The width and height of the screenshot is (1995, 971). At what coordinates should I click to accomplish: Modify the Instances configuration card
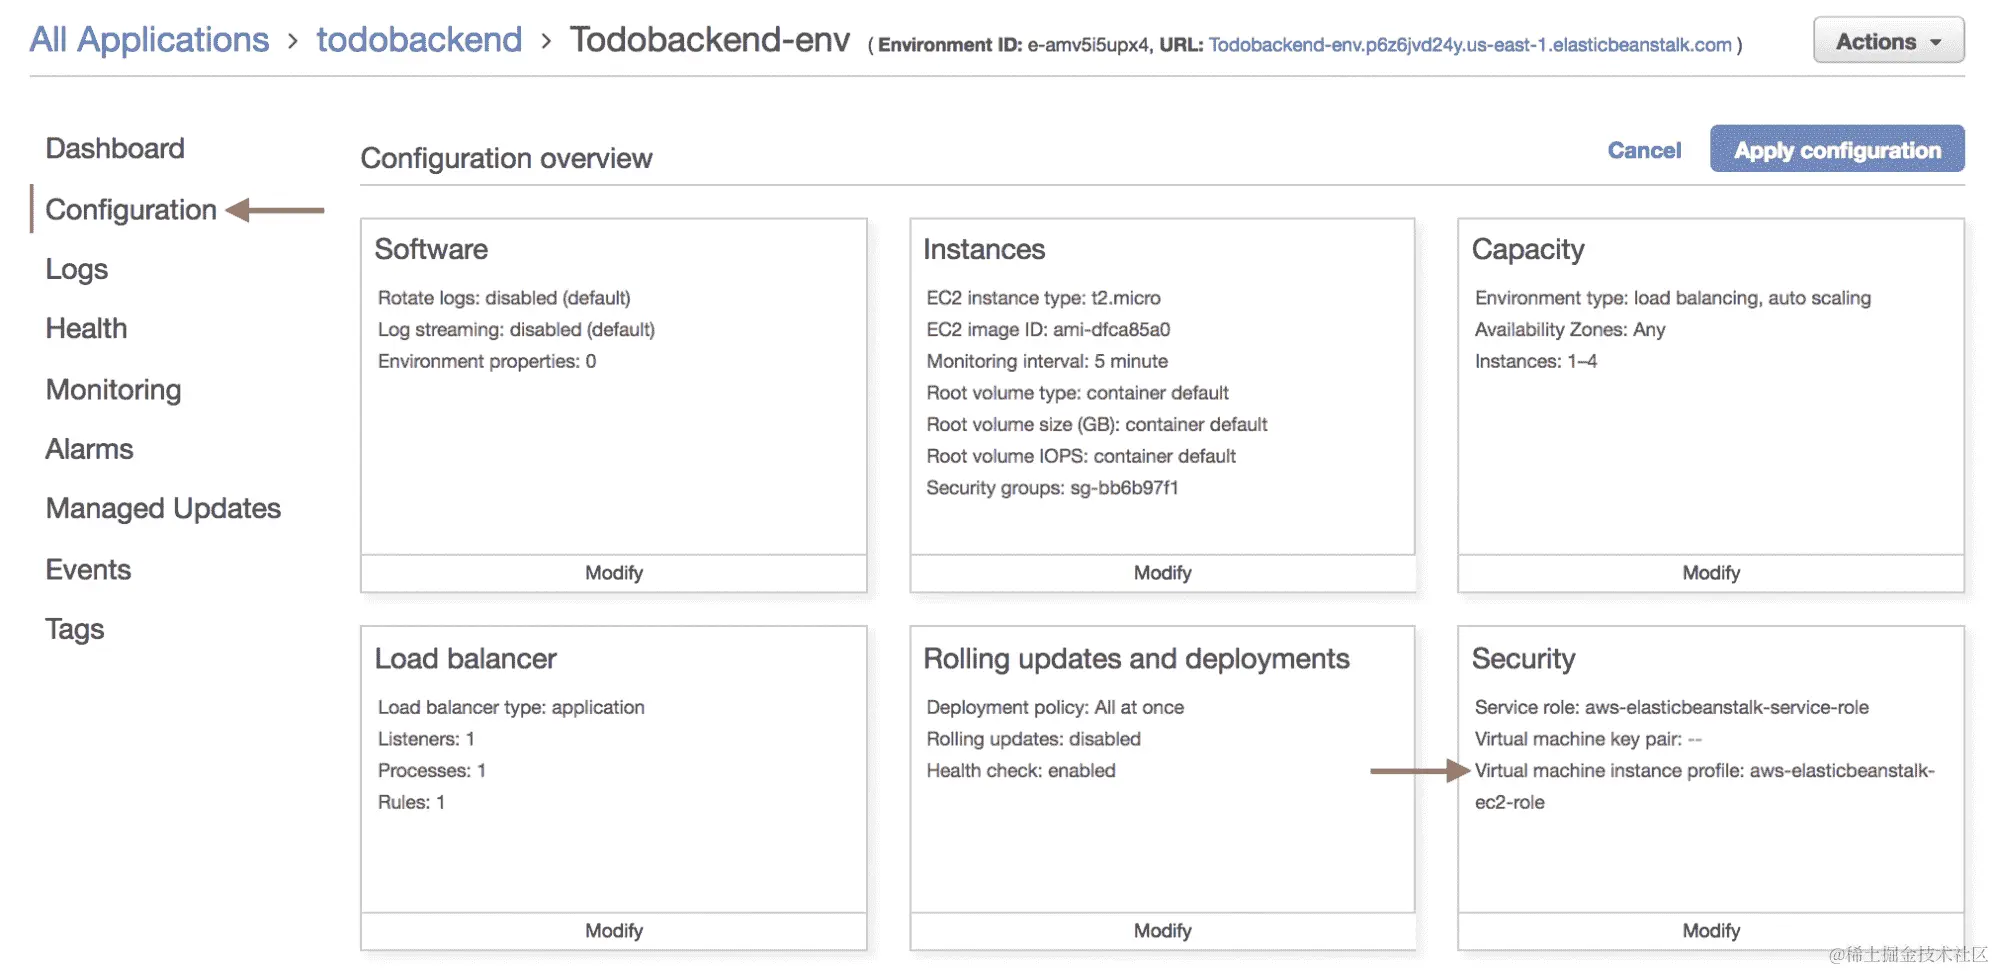[x=1162, y=573]
